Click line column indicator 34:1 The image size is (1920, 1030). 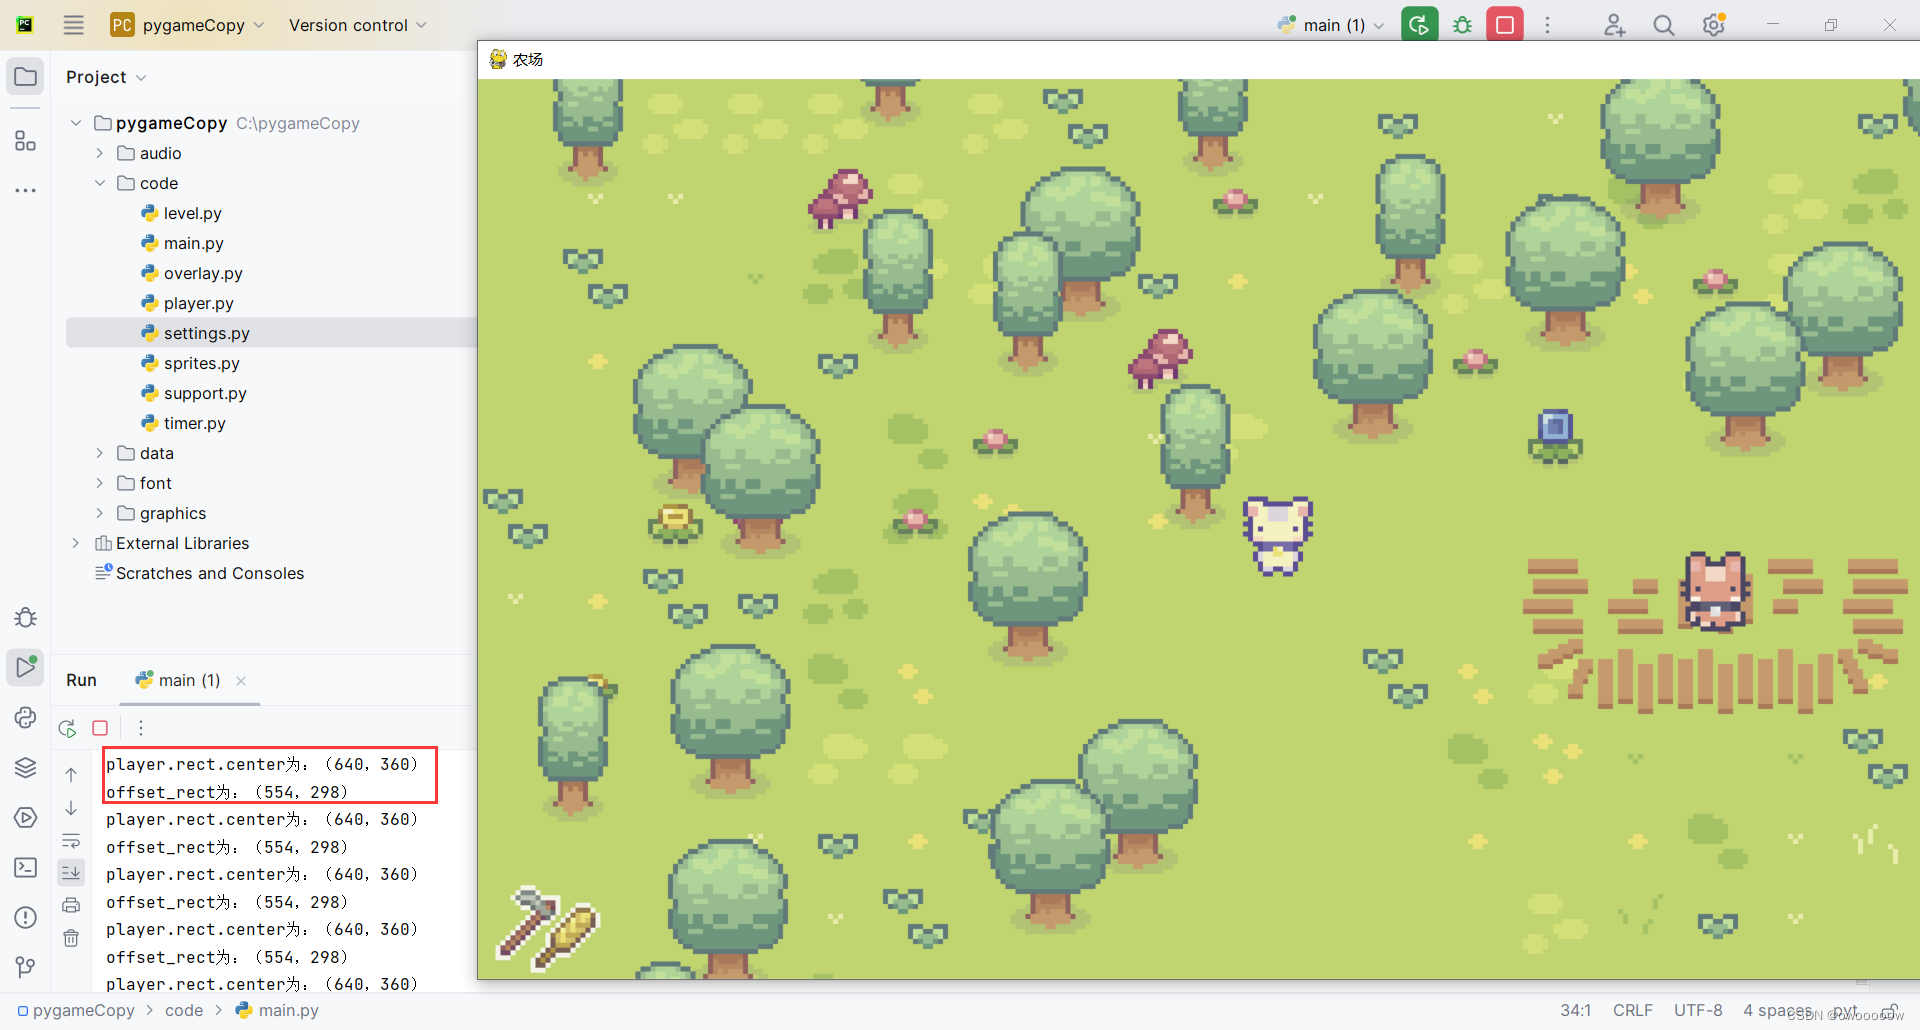1576,1010
